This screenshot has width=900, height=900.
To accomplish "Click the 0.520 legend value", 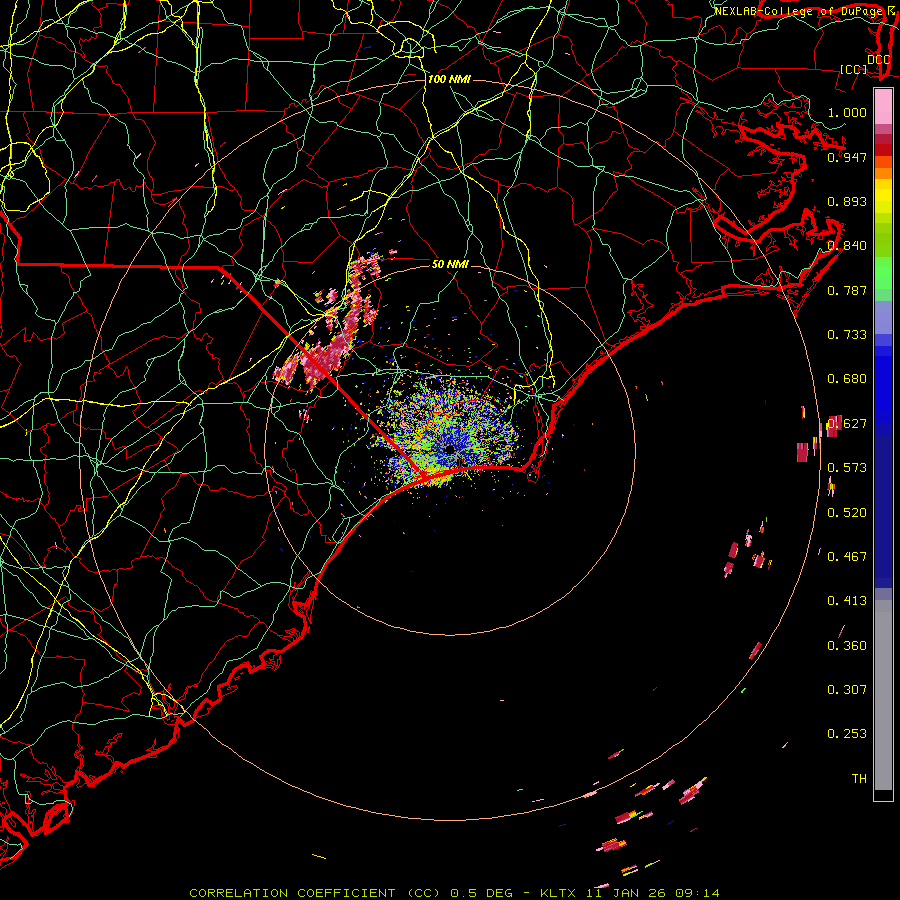I will (847, 513).
